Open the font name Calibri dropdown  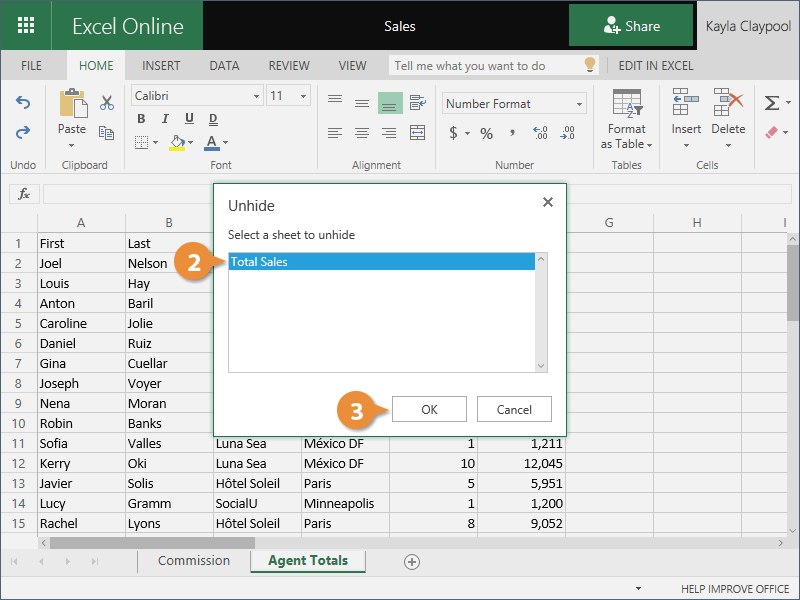click(196, 96)
